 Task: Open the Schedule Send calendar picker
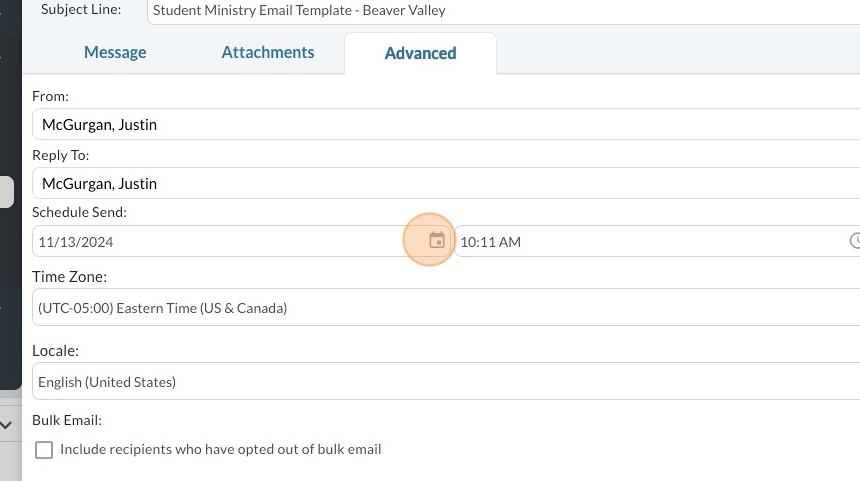click(x=436, y=241)
